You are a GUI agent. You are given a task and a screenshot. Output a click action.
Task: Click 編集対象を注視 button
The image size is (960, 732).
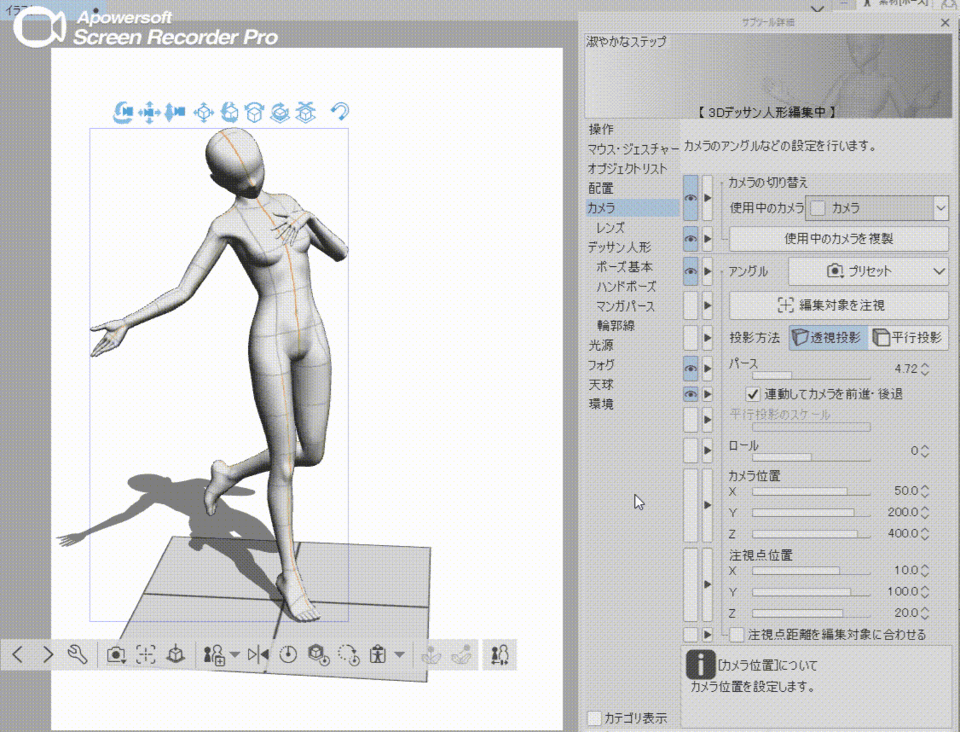(839, 305)
